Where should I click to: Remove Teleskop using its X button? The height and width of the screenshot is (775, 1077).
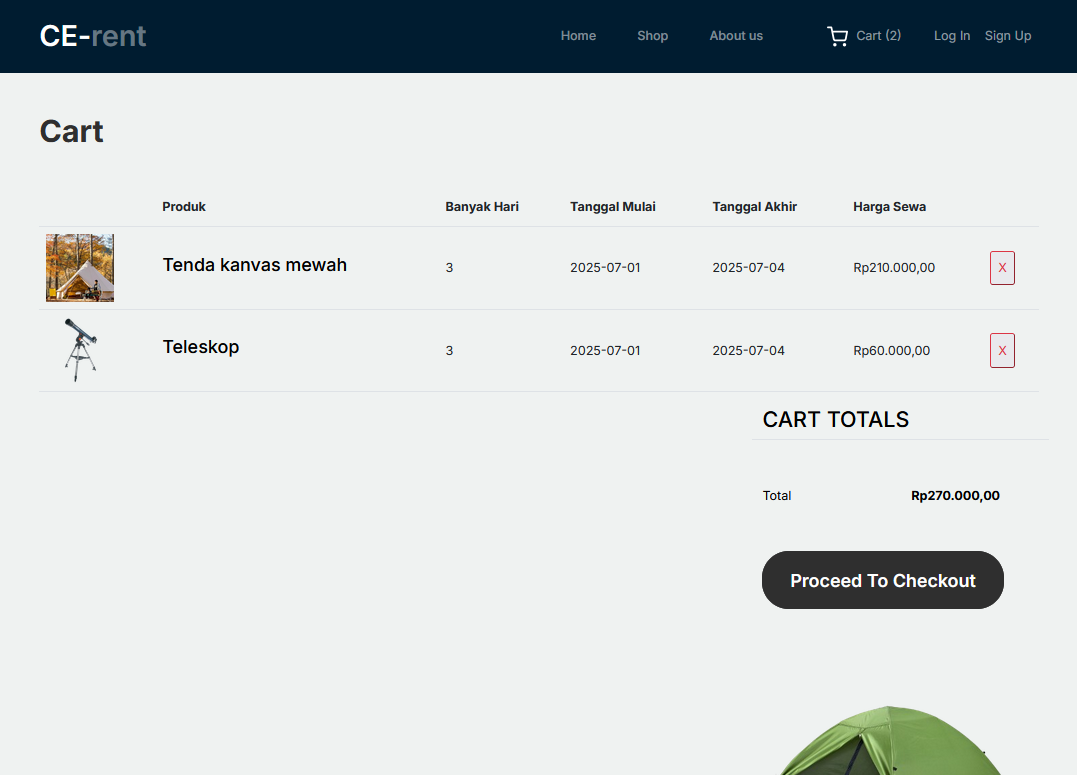(x=1002, y=350)
